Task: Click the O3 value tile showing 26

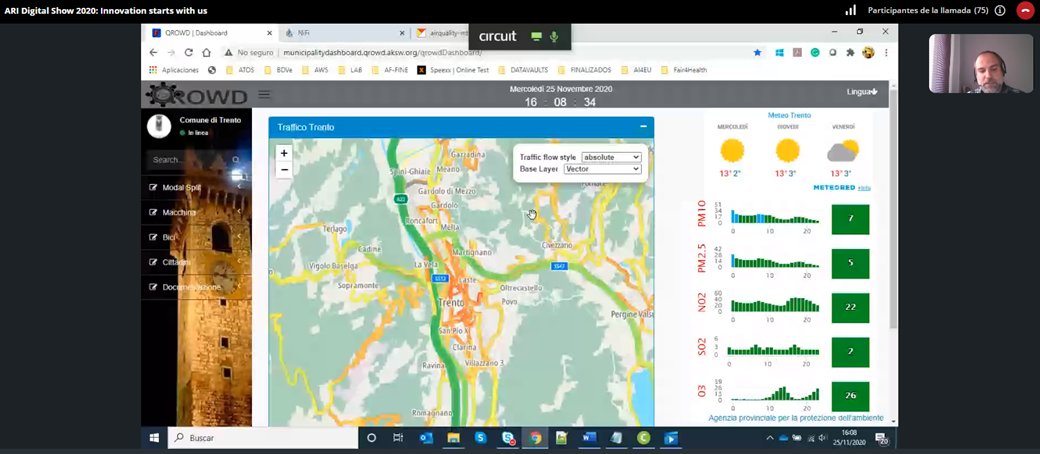Action: tap(850, 396)
